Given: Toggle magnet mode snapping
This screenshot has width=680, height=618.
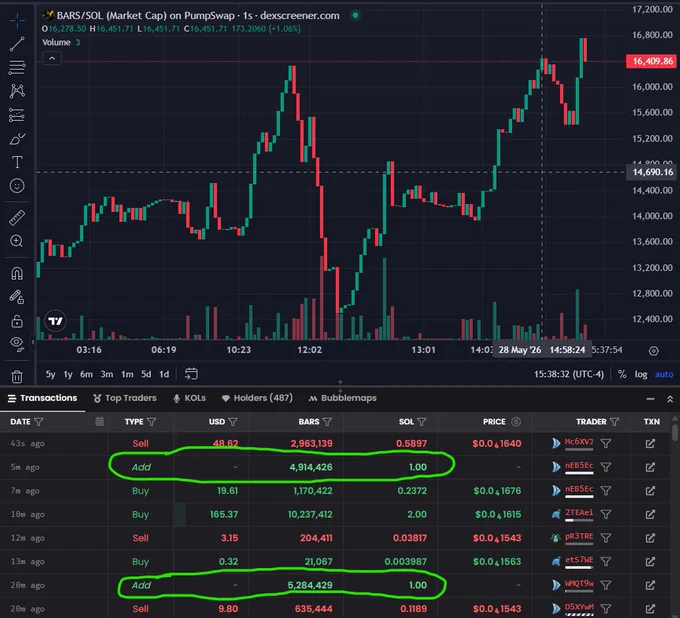Looking at the screenshot, I should pyautogui.click(x=17, y=274).
